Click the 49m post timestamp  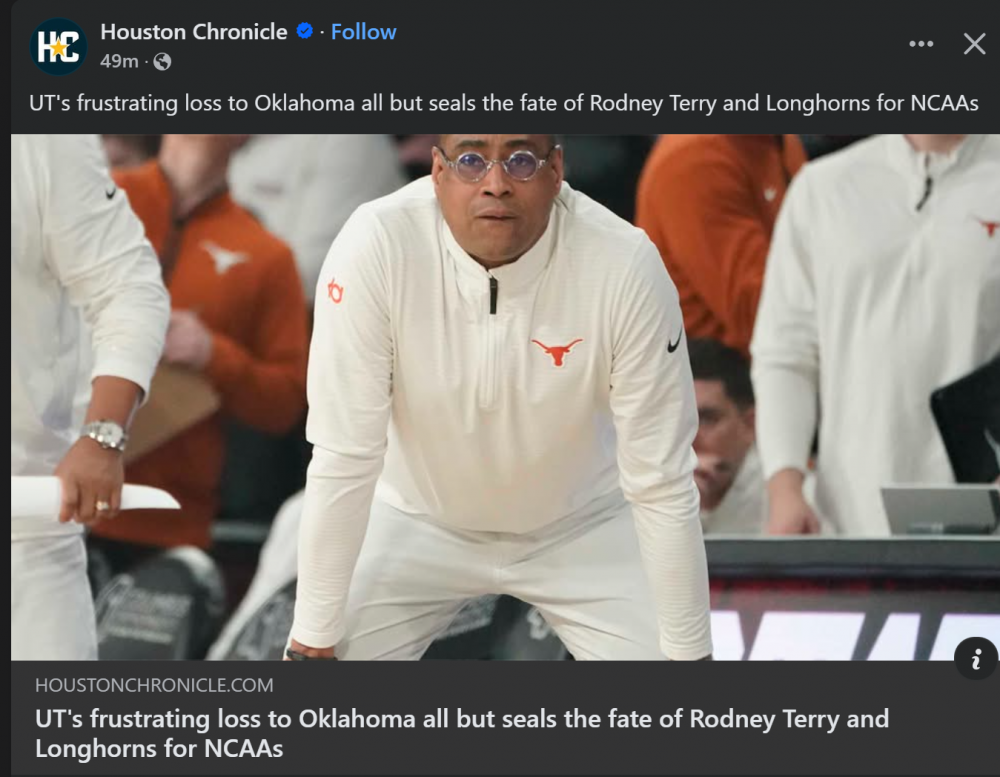click(x=119, y=62)
